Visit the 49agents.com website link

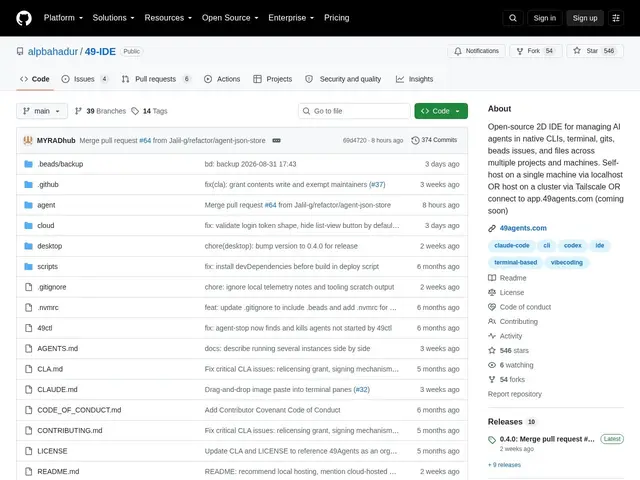pos(523,228)
